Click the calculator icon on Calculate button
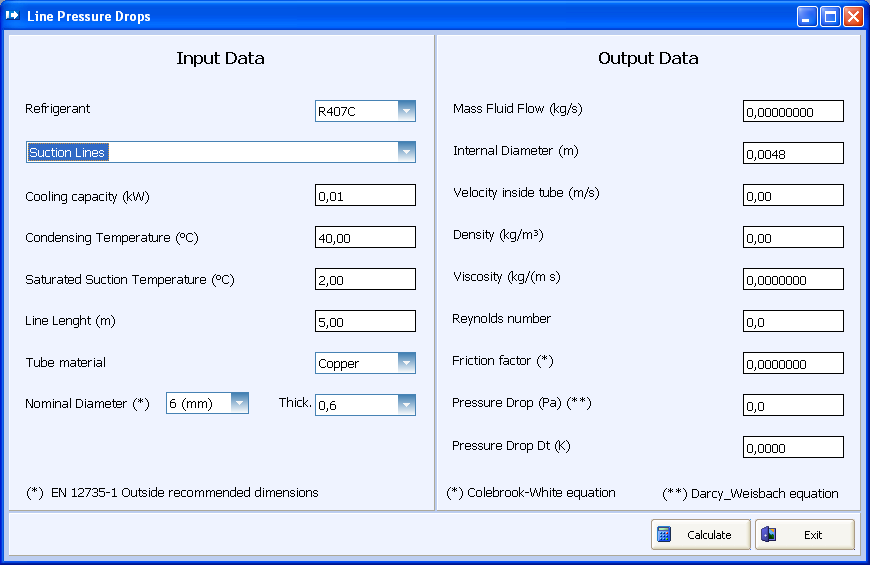870x565 pixels. coord(664,534)
